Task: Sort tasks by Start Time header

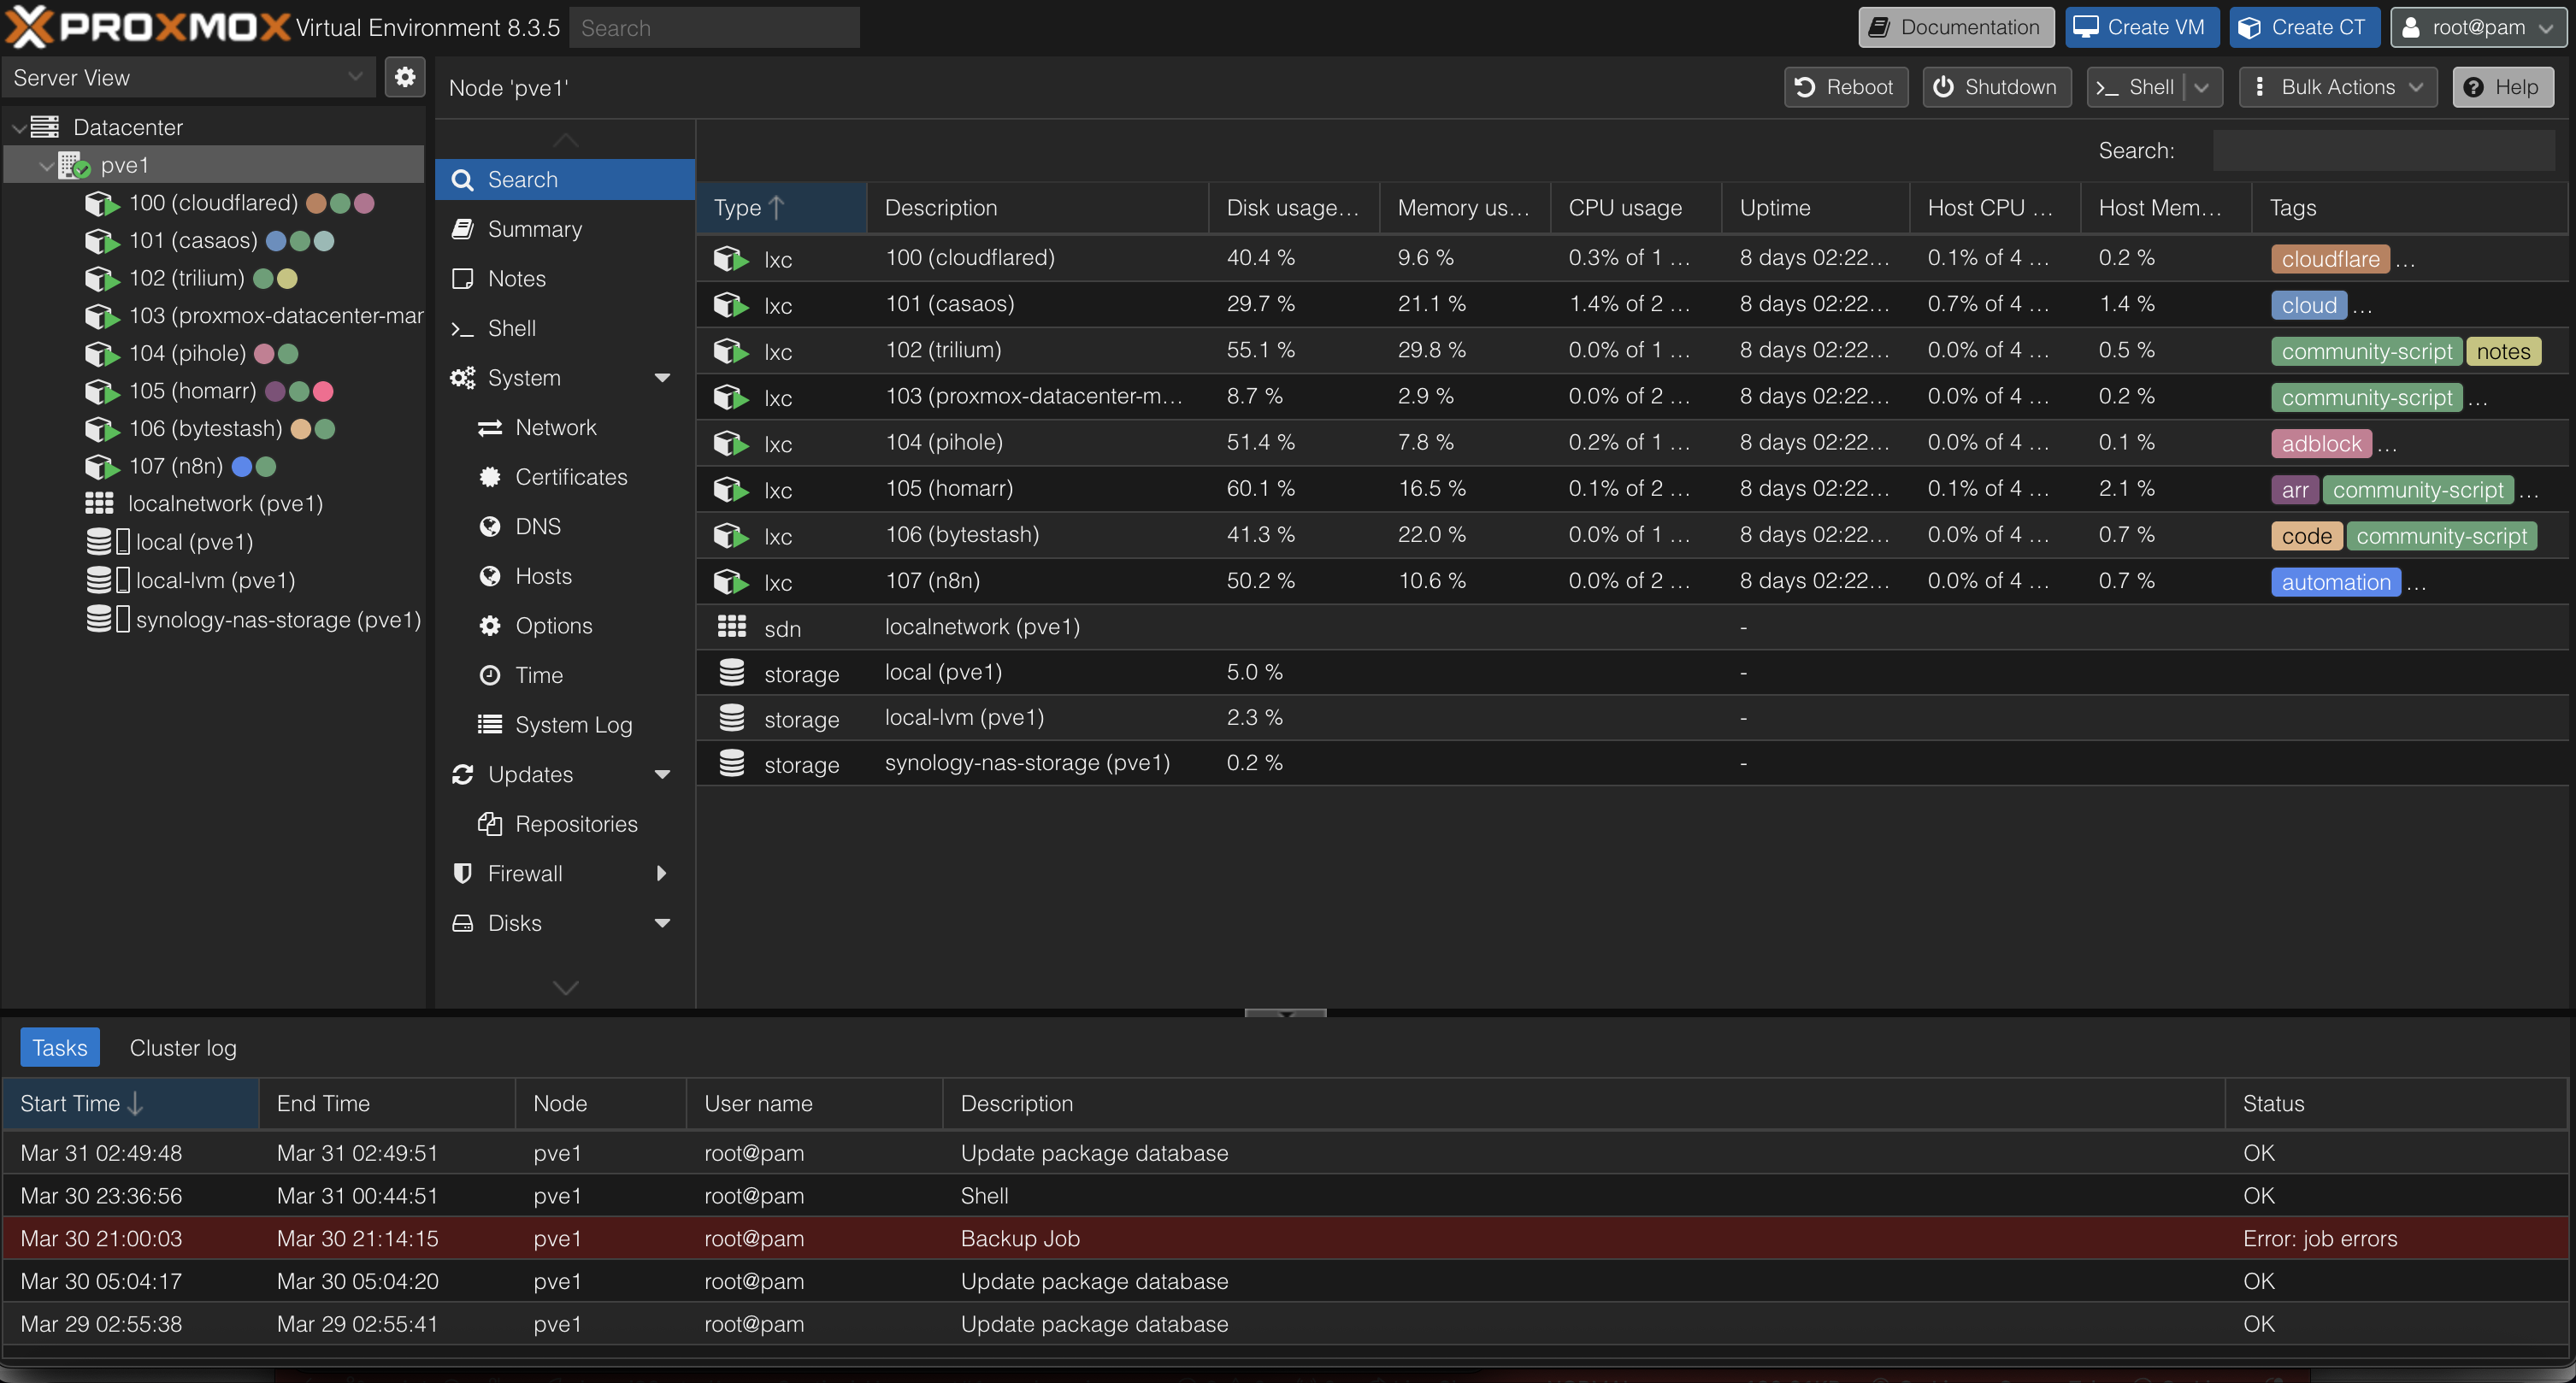Action: tap(131, 1103)
